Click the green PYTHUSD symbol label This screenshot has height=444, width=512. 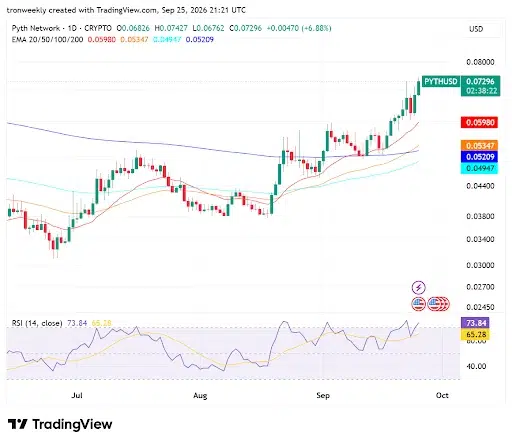point(441,81)
